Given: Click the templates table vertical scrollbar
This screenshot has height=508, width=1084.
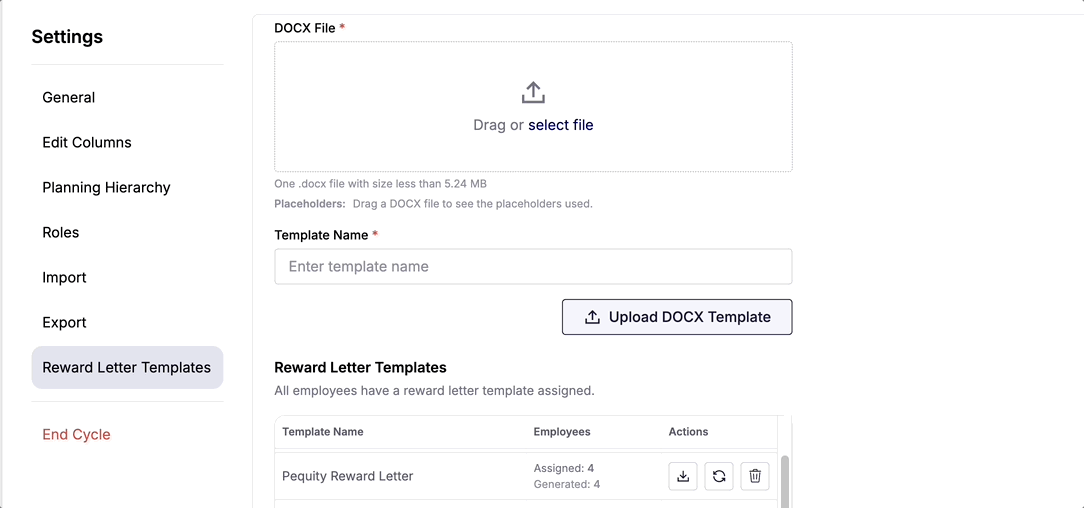Looking at the screenshot, I should pyautogui.click(x=785, y=480).
